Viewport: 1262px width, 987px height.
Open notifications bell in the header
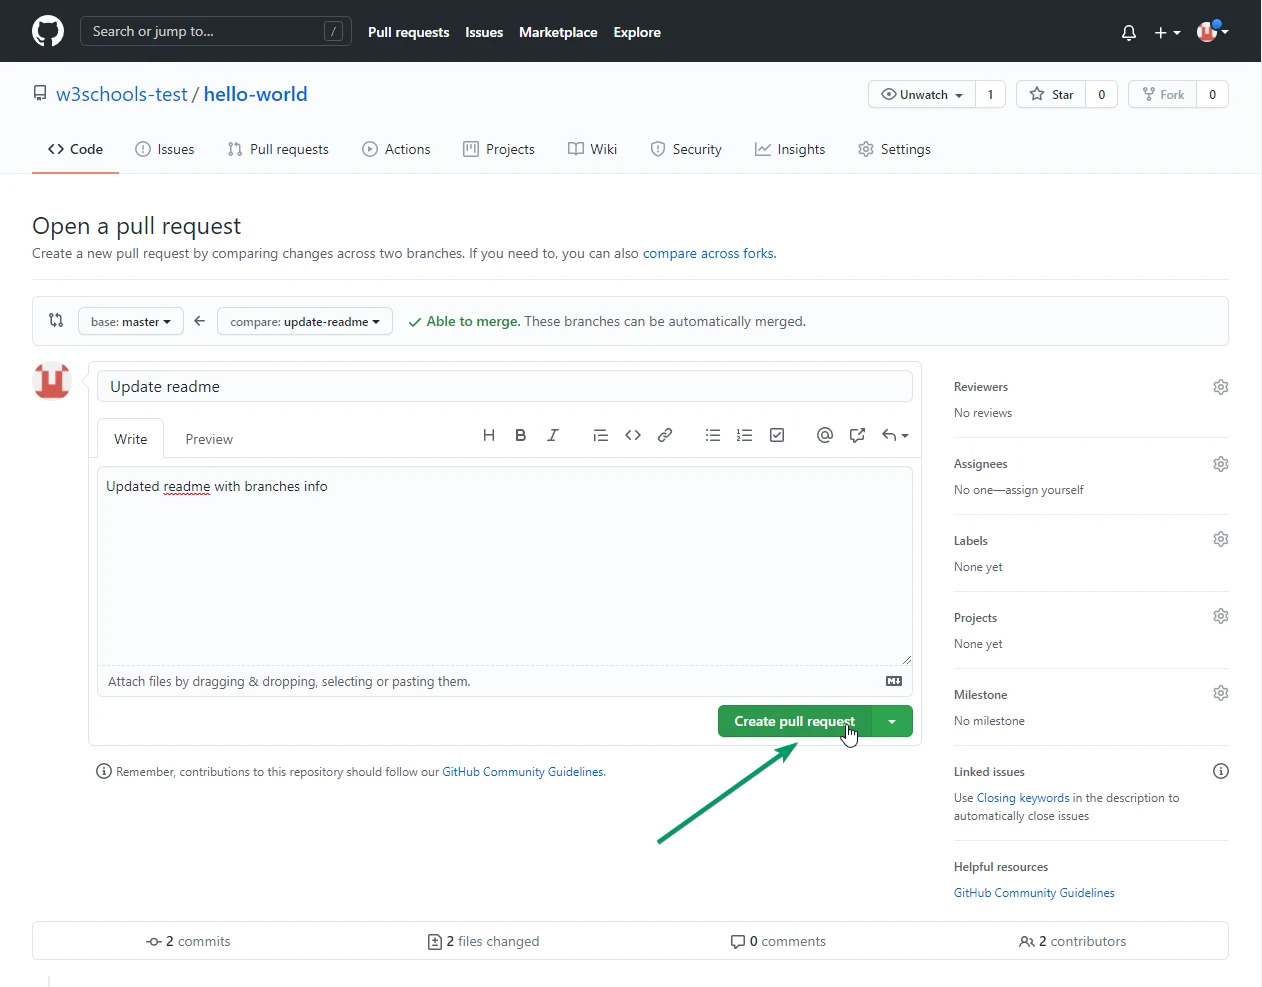[1129, 32]
